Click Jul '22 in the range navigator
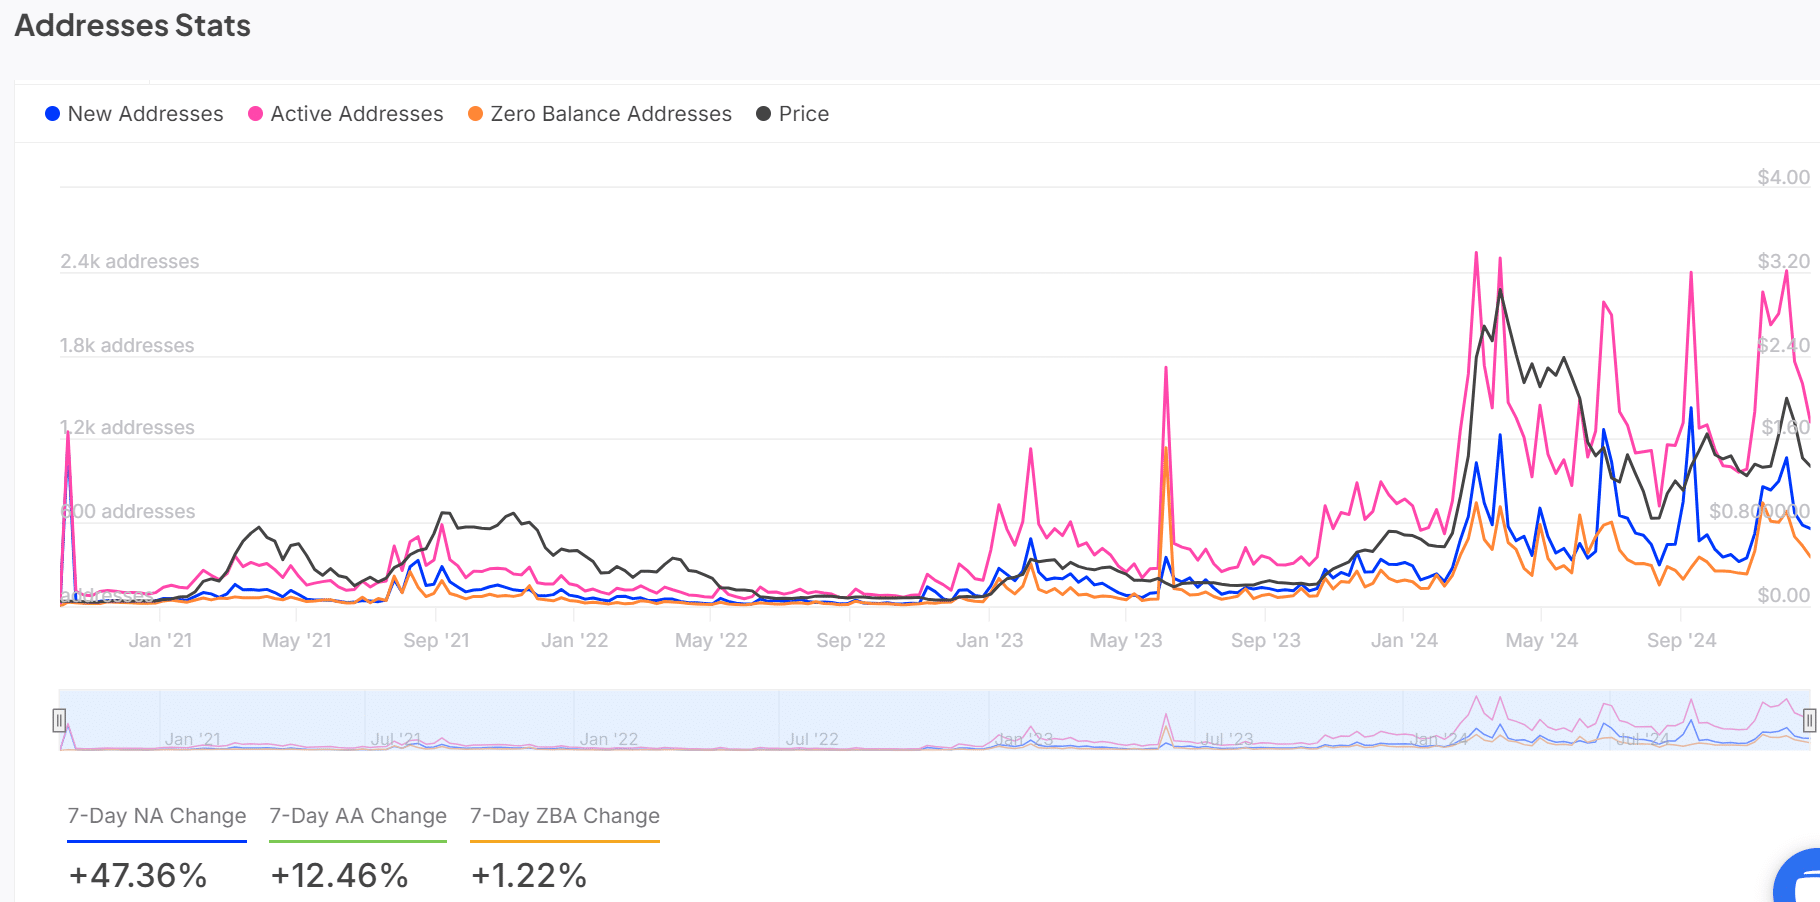 pyautogui.click(x=811, y=739)
